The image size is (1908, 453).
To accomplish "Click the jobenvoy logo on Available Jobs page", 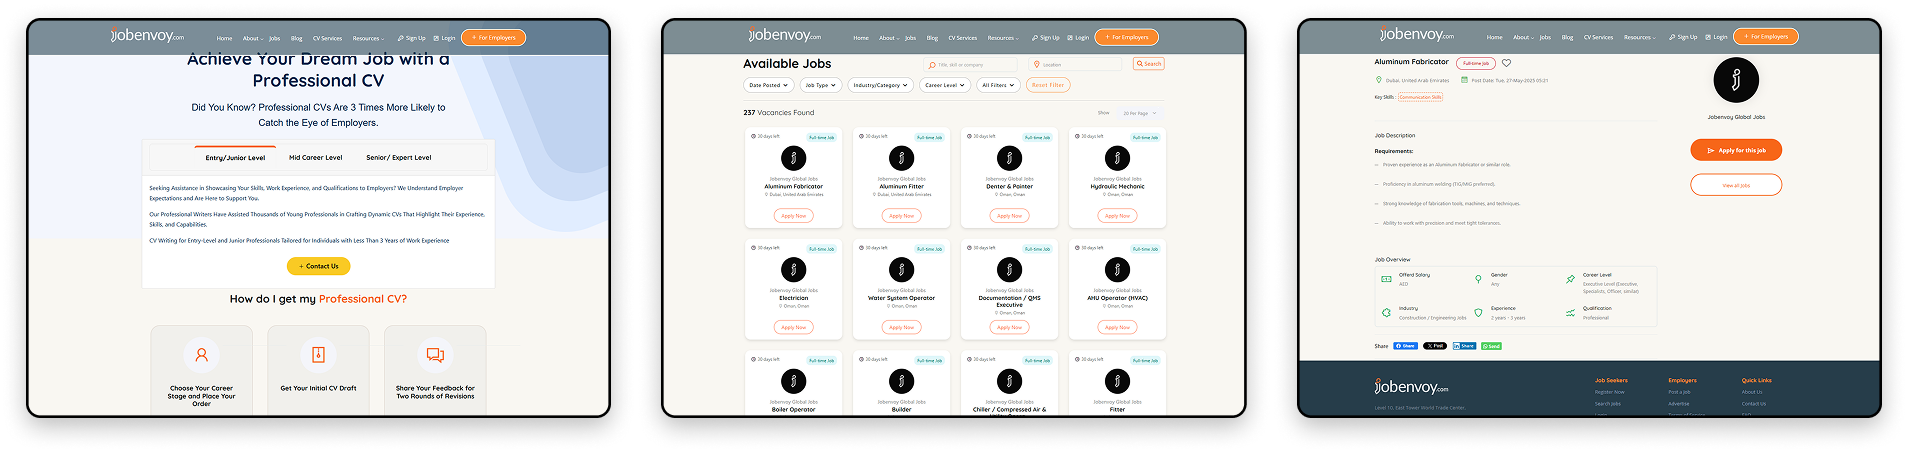I will [785, 35].
